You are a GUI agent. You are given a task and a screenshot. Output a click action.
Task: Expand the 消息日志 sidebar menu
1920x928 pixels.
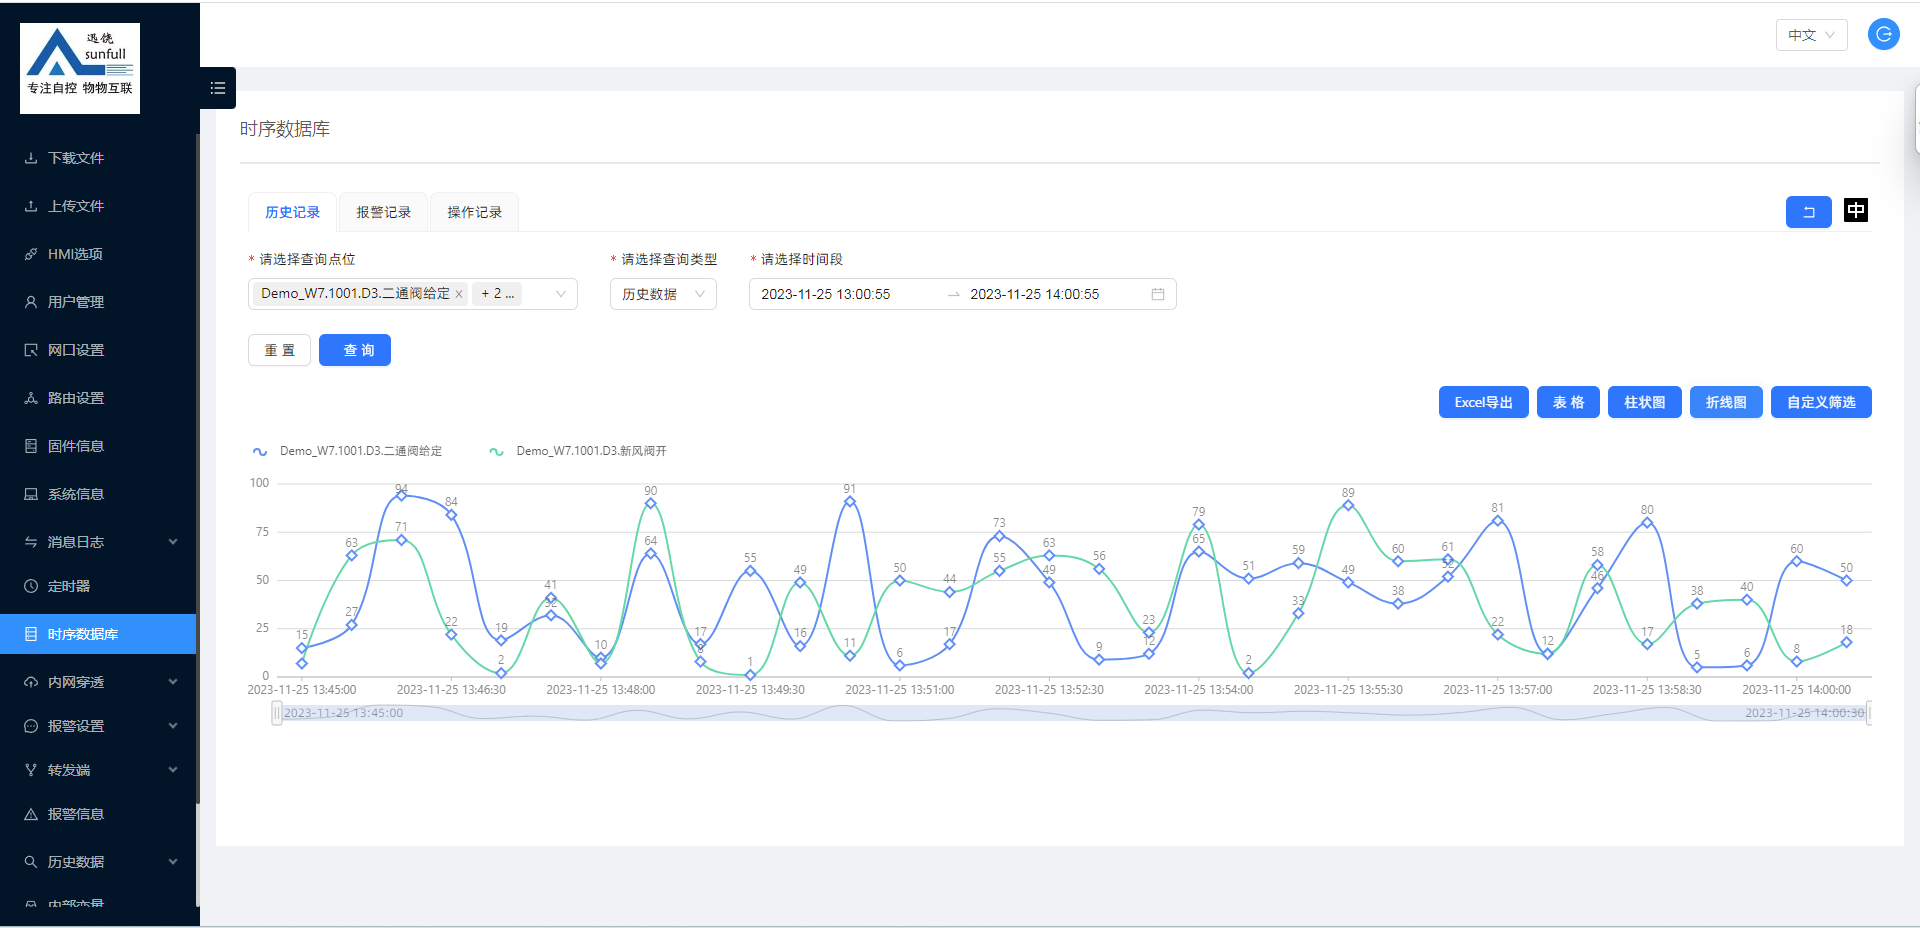coord(100,542)
